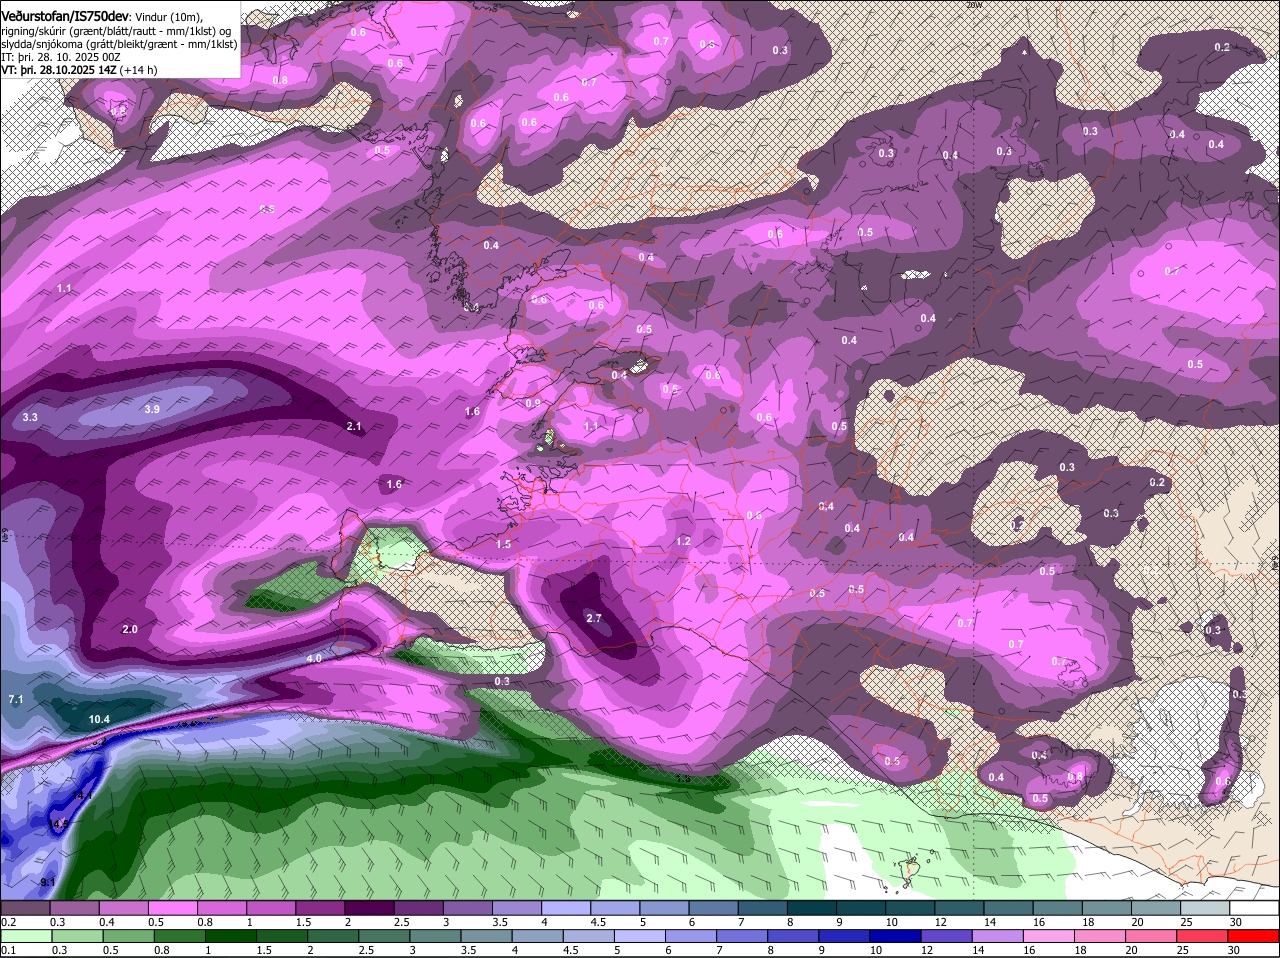Click the 14.5 value in the blue area

click(x=58, y=824)
